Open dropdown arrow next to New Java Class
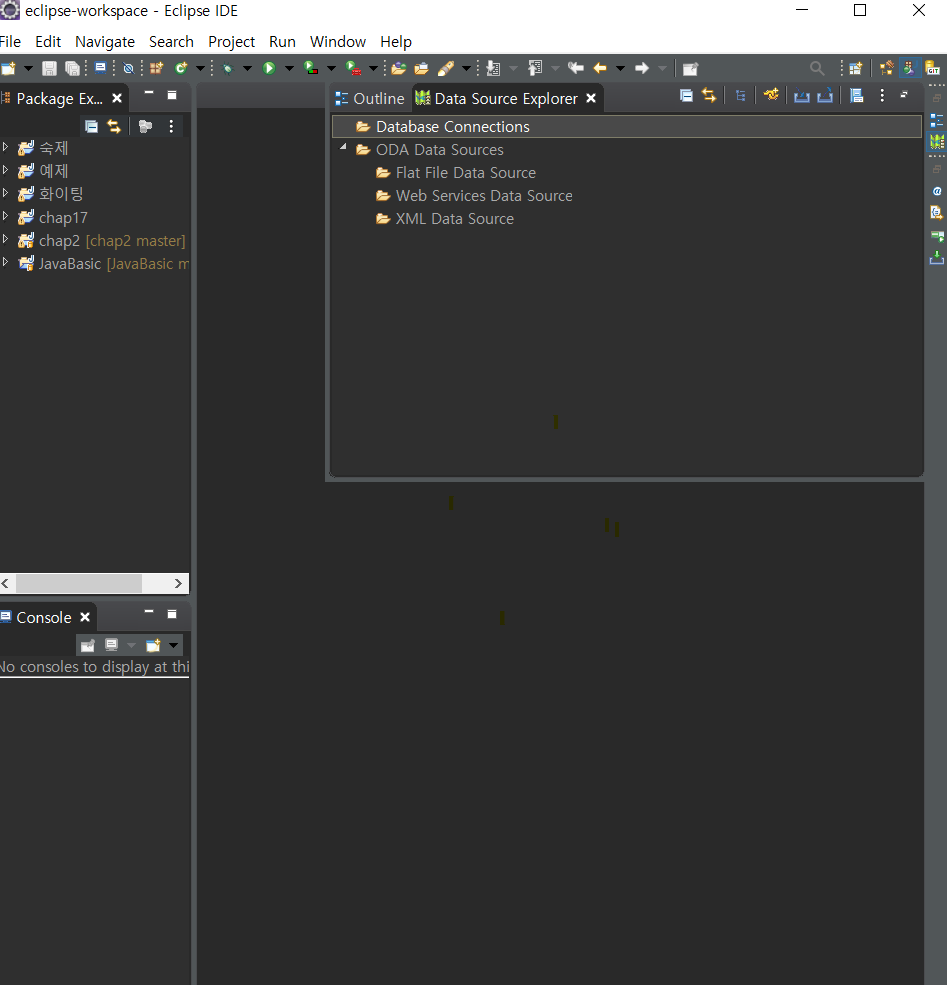Screen dimensions: 947x985 point(200,68)
